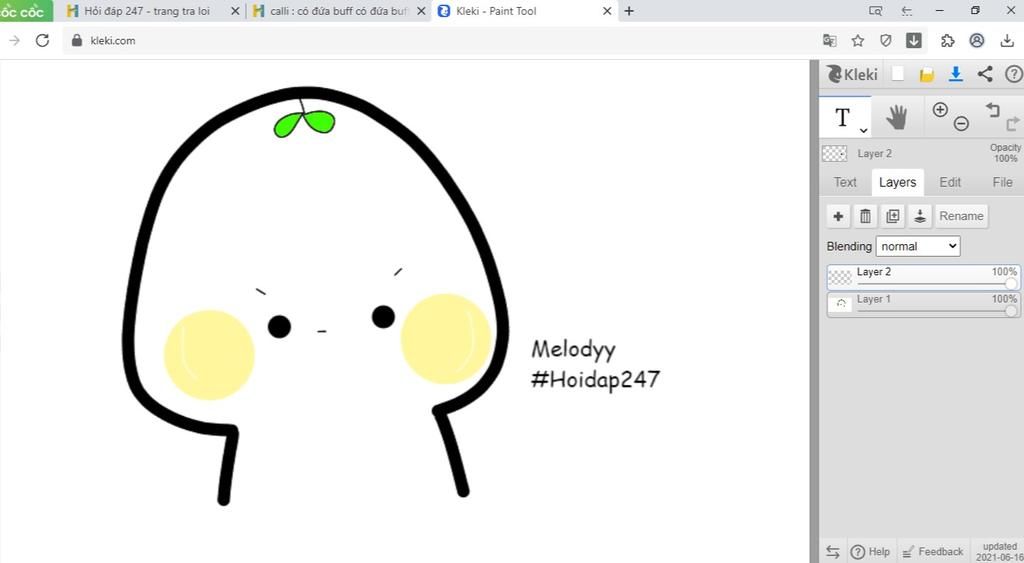The image size is (1024, 563).
Task: View site security lock info
Action: (77, 40)
